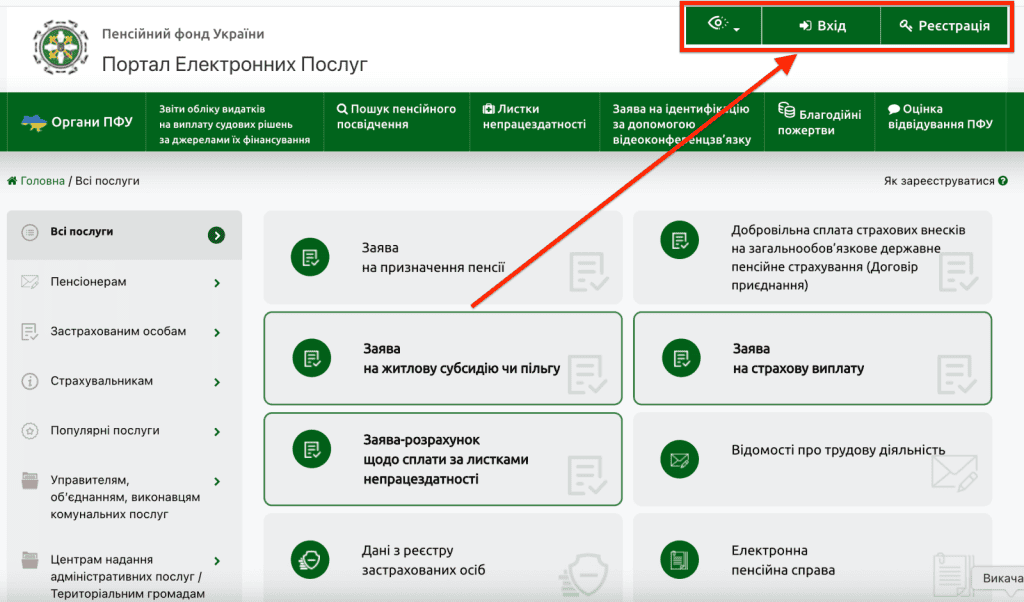Click the green icon on Добровільна сплата страхових внесків
This screenshot has height=602, width=1024.
[680, 240]
